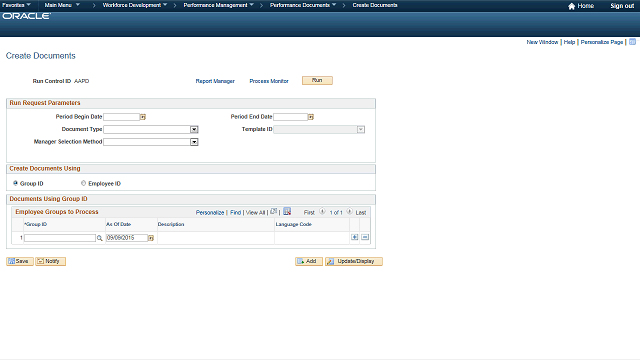Click the Find link in the grid
The width and height of the screenshot is (640, 360).
236,213
